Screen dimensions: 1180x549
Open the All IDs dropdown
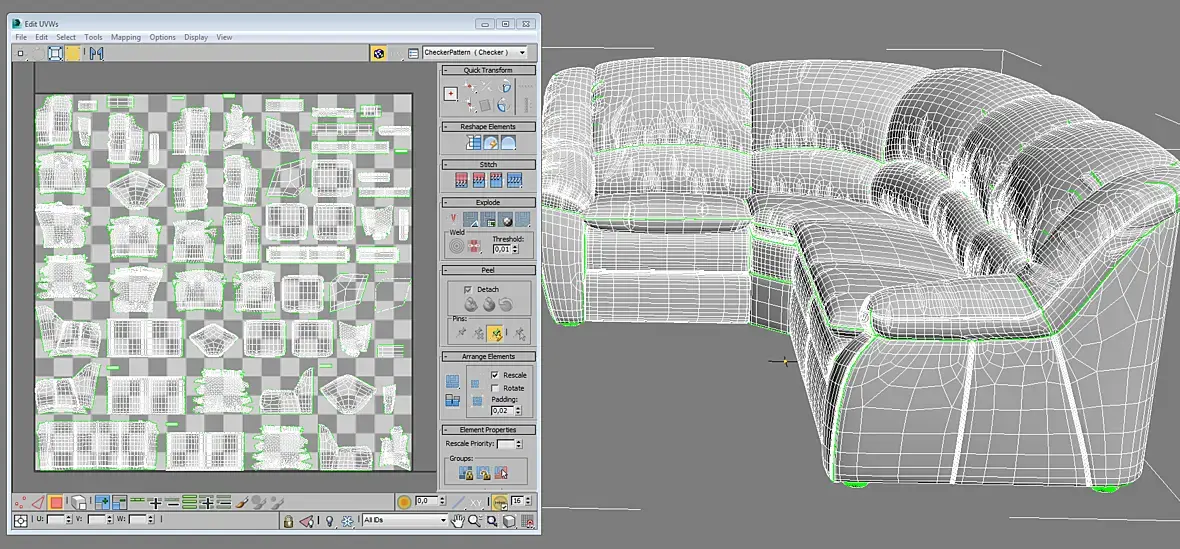pos(405,520)
